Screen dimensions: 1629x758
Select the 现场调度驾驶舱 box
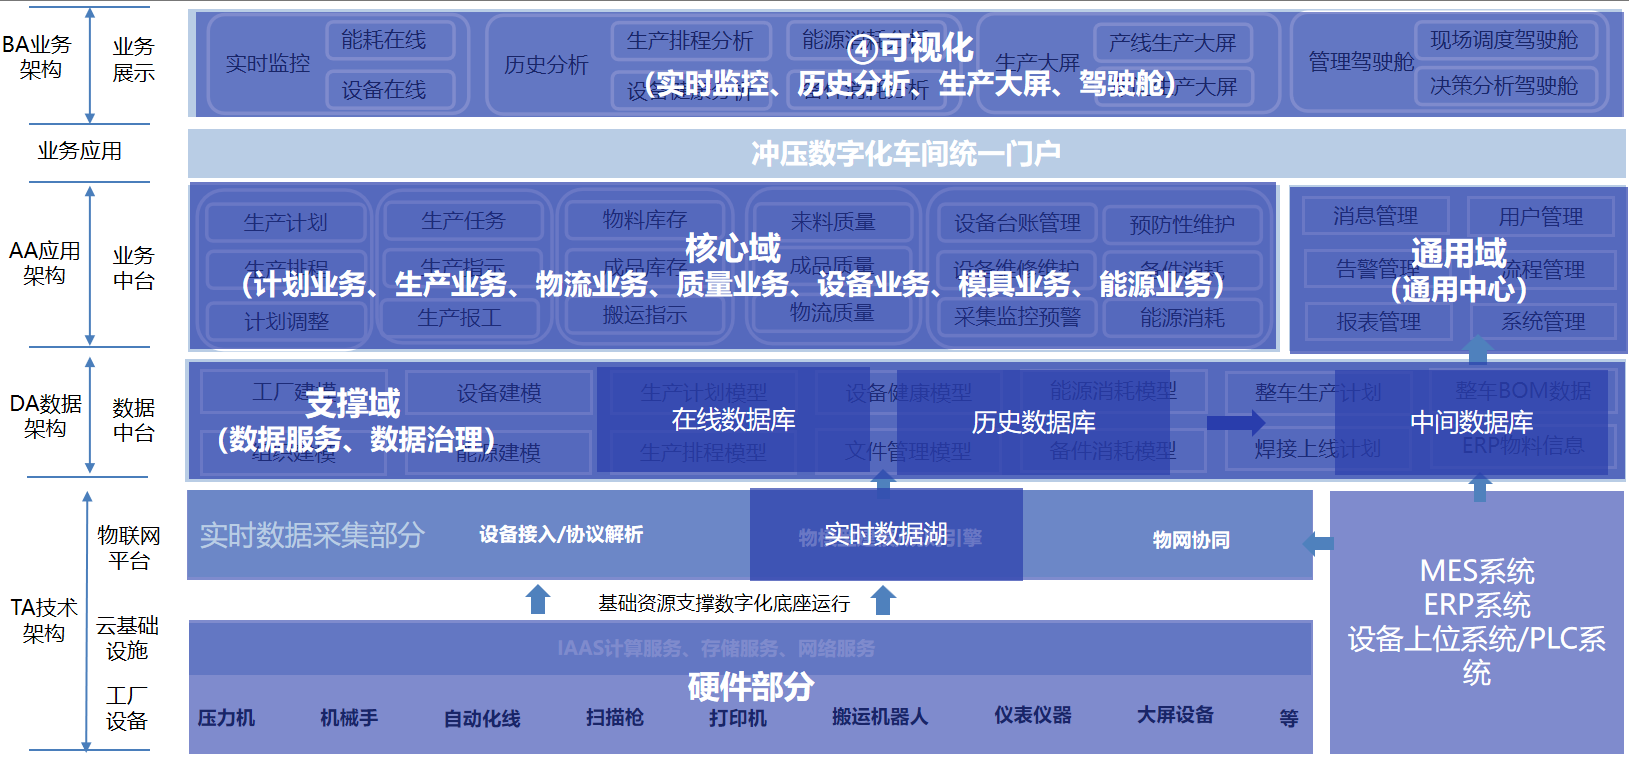(1504, 40)
